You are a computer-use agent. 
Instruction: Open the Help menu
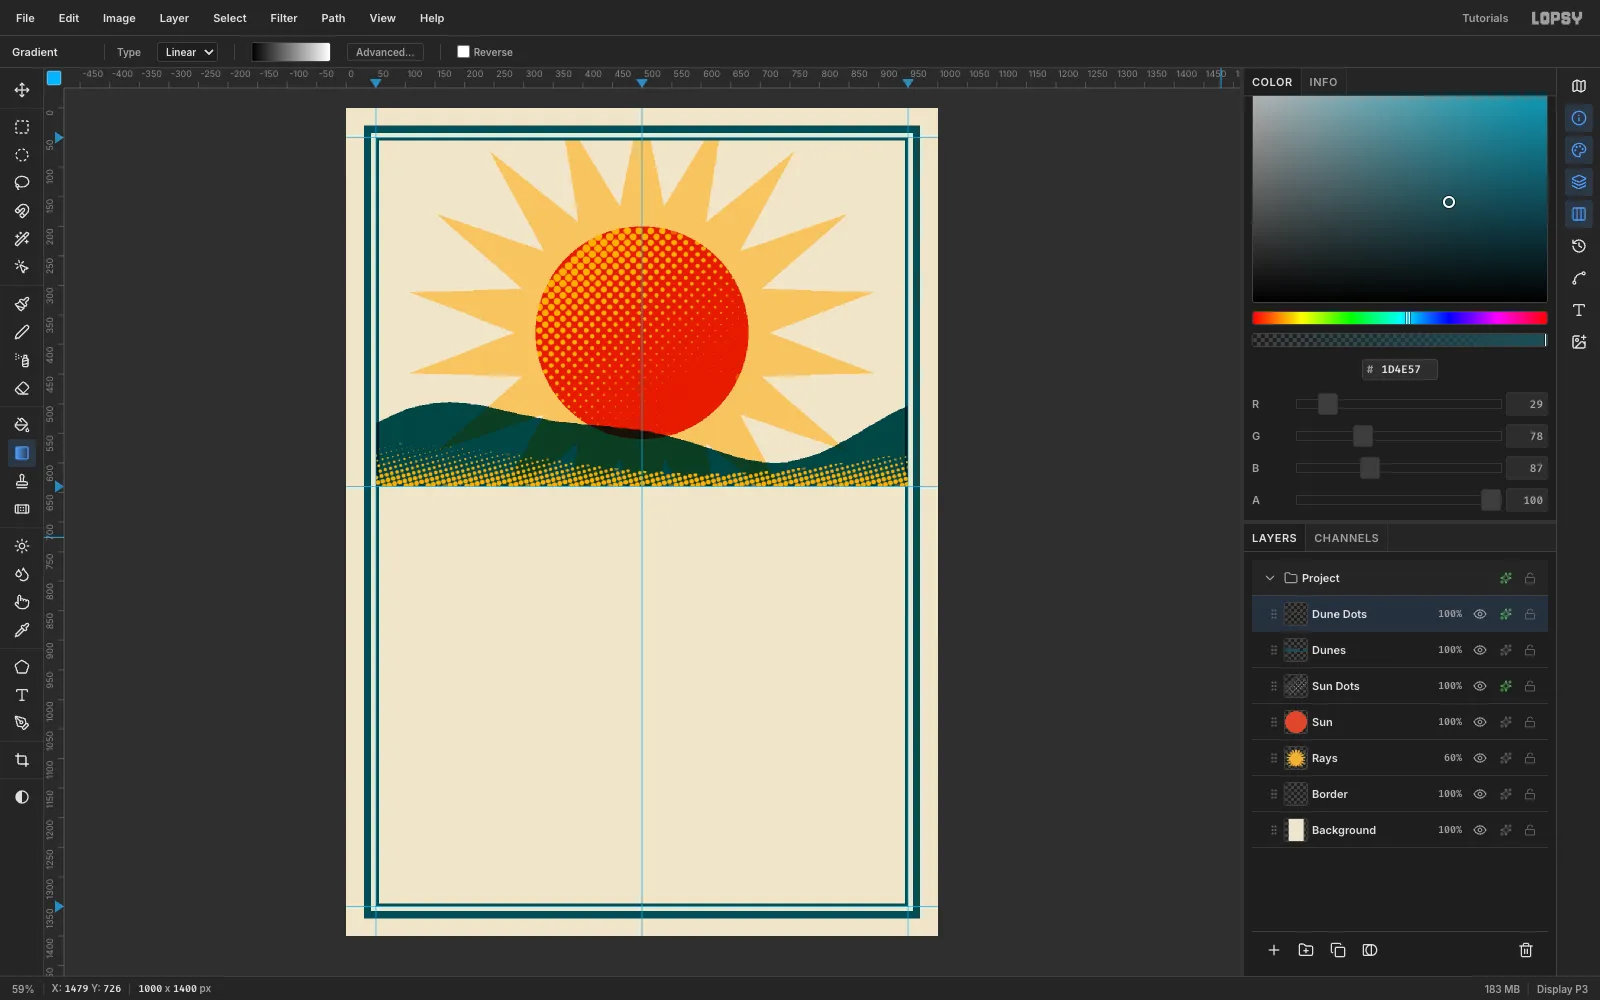432,18
